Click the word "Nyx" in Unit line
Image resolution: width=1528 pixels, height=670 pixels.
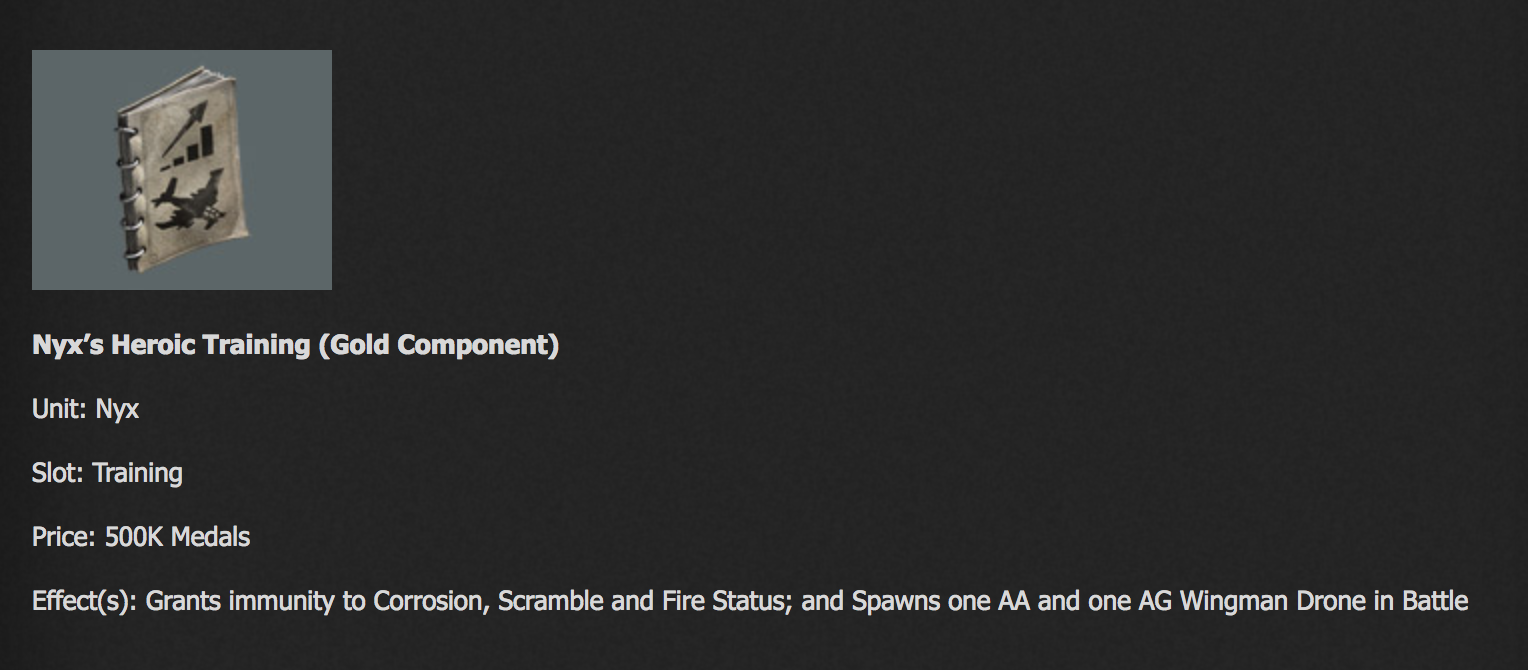click(x=117, y=410)
